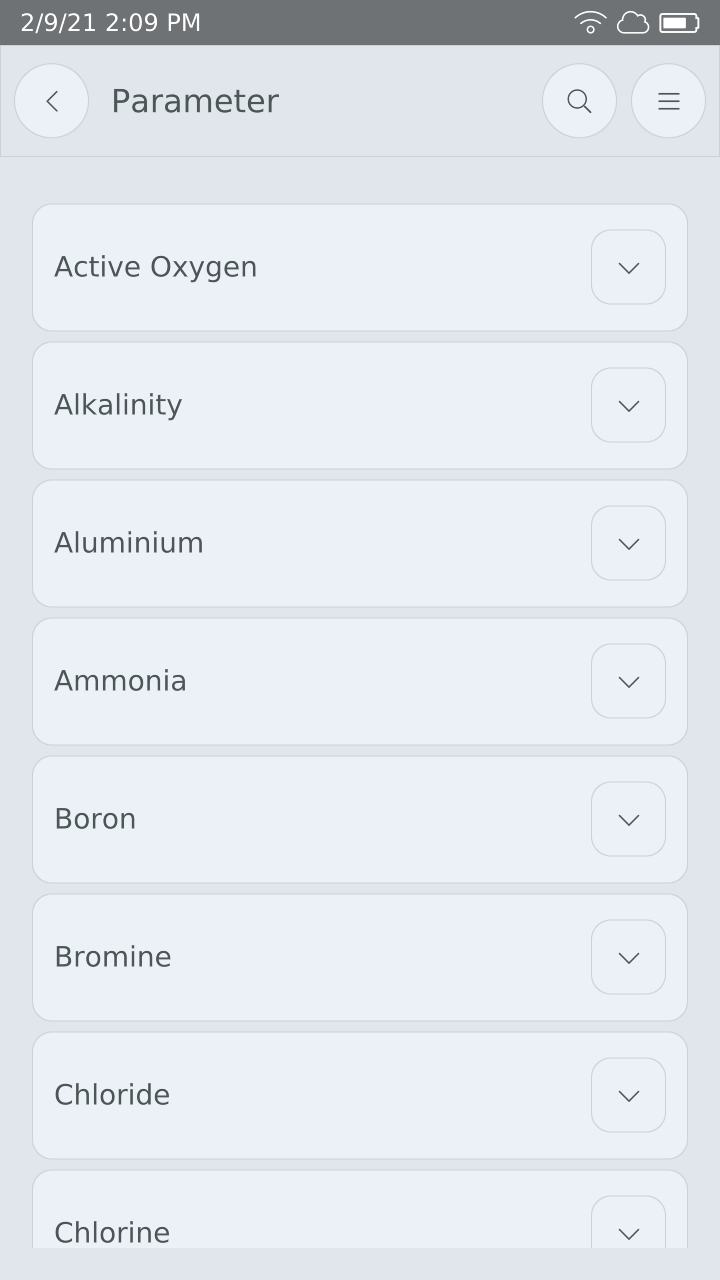Screen dimensions: 720x1280
Task: Expand the Active Oxygen chevron
Action: coord(628,267)
